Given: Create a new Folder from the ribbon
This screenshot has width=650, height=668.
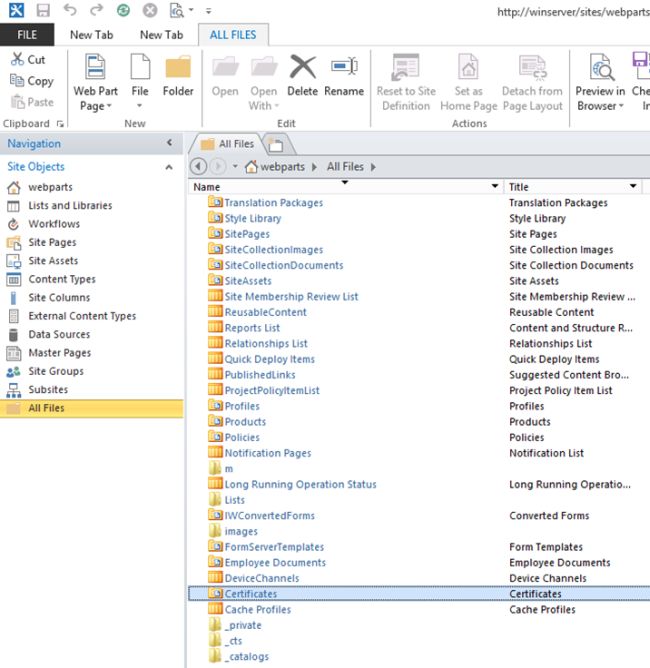Looking at the screenshot, I should [x=178, y=75].
